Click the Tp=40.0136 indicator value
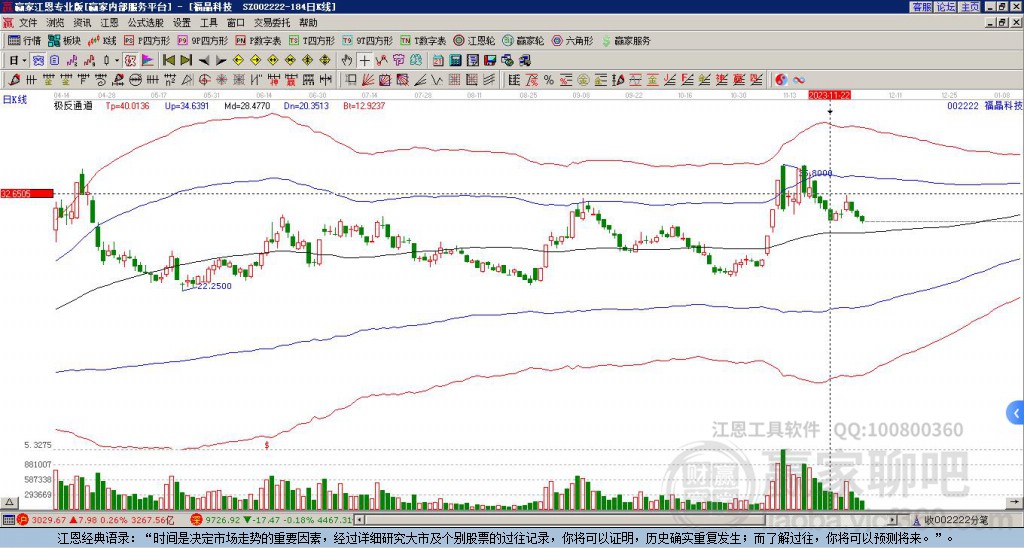 pos(127,105)
